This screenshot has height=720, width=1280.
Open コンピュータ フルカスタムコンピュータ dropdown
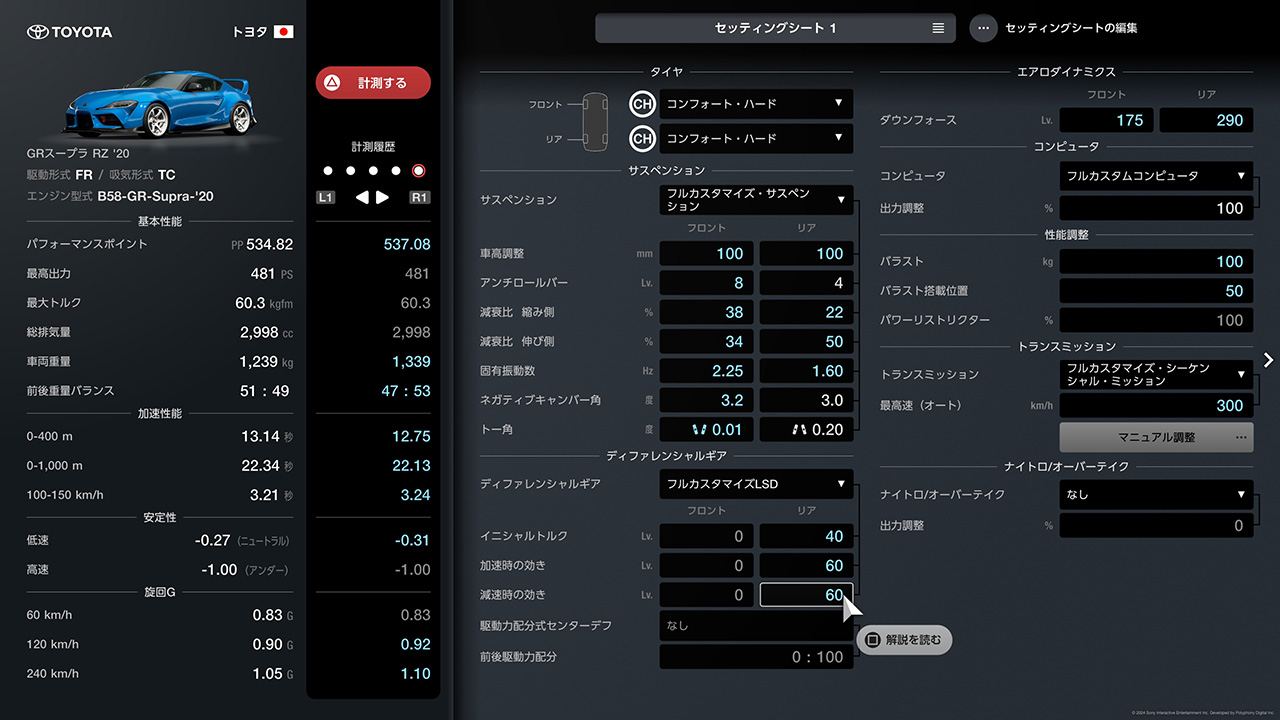pyautogui.click(x=1156, y=176)
